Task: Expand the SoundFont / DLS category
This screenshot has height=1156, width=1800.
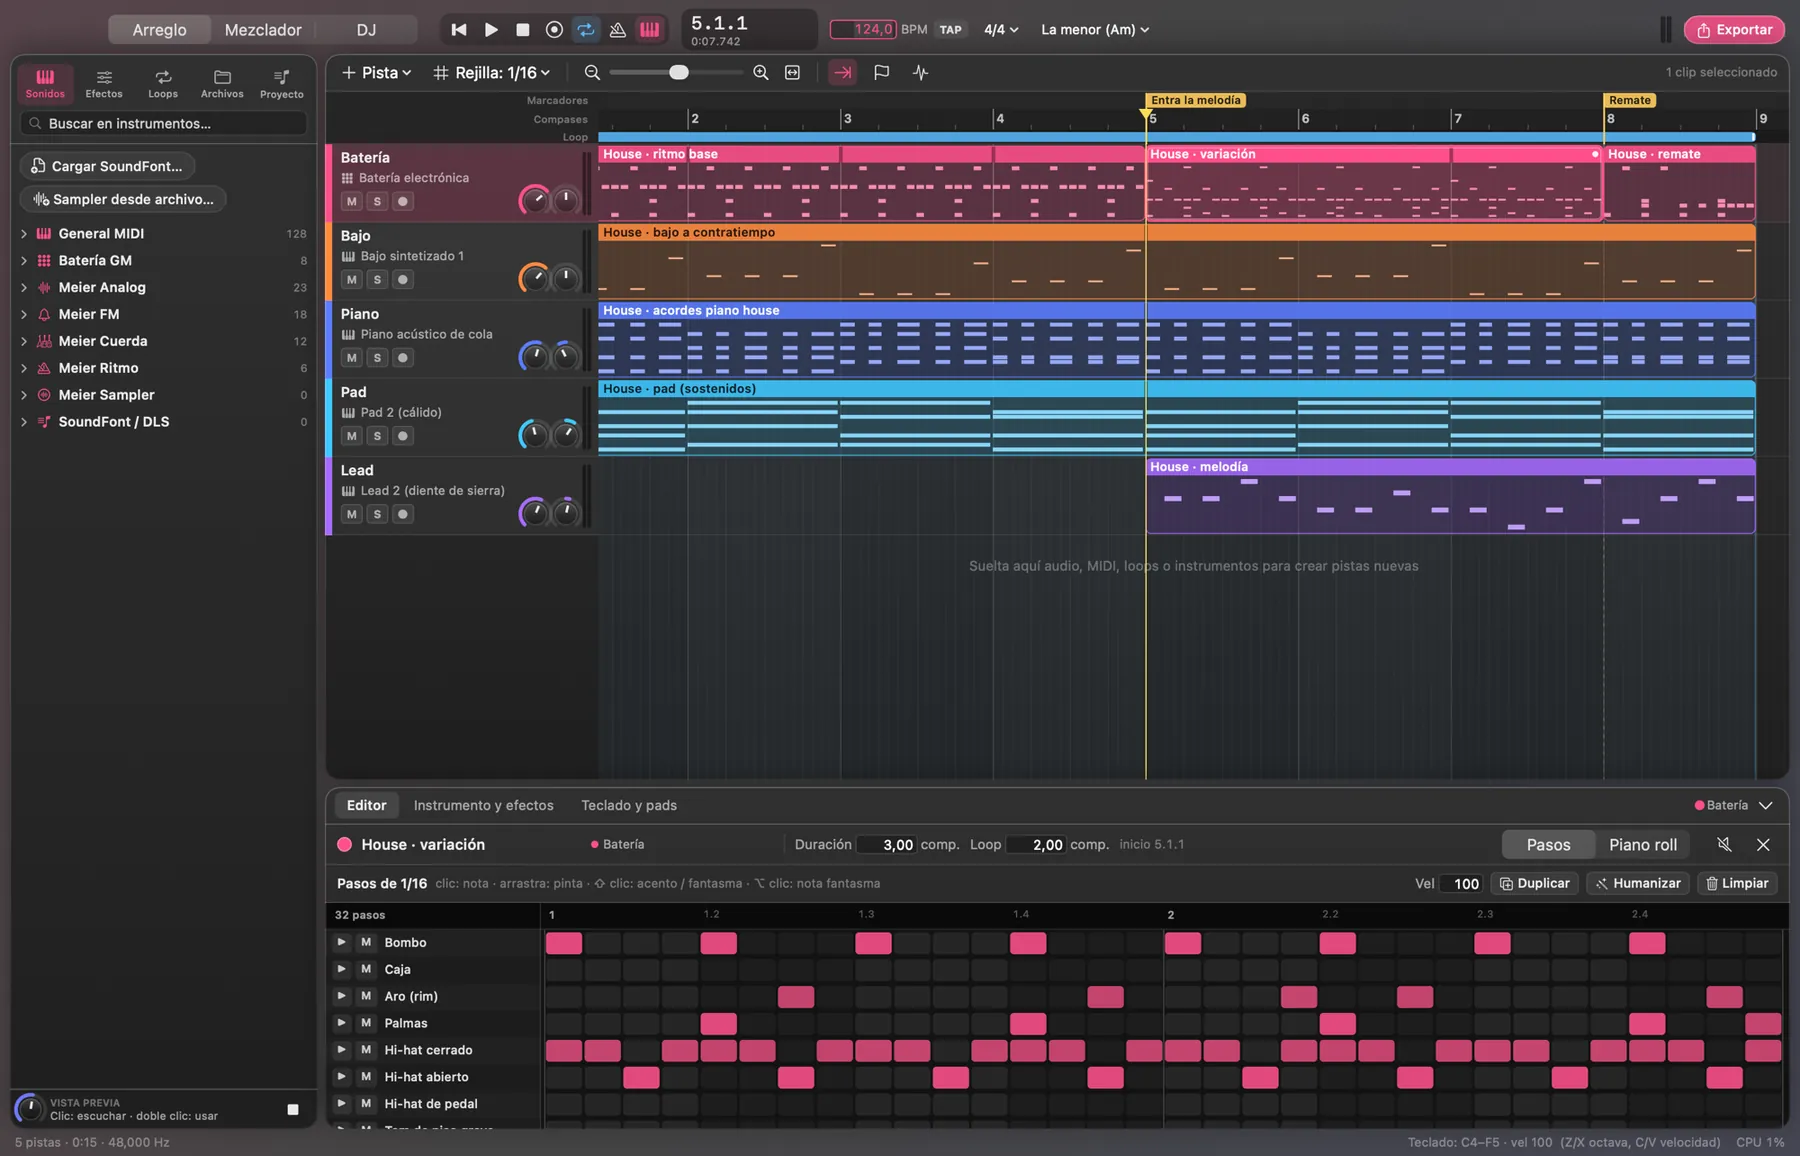Action: point(24,422)
